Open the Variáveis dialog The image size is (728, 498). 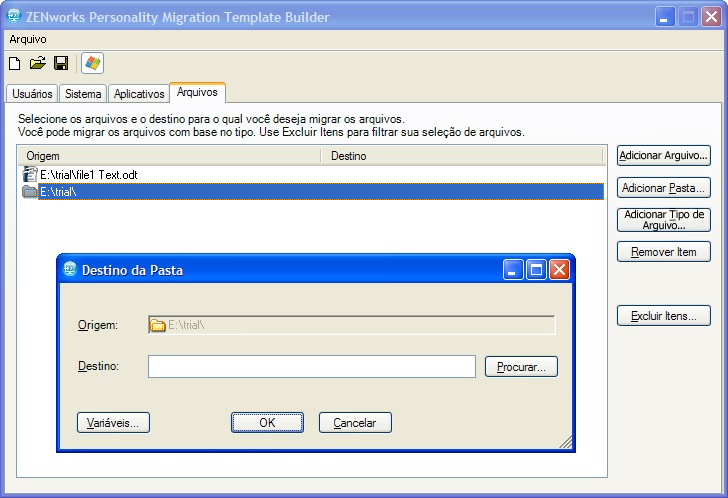(113, 423)
